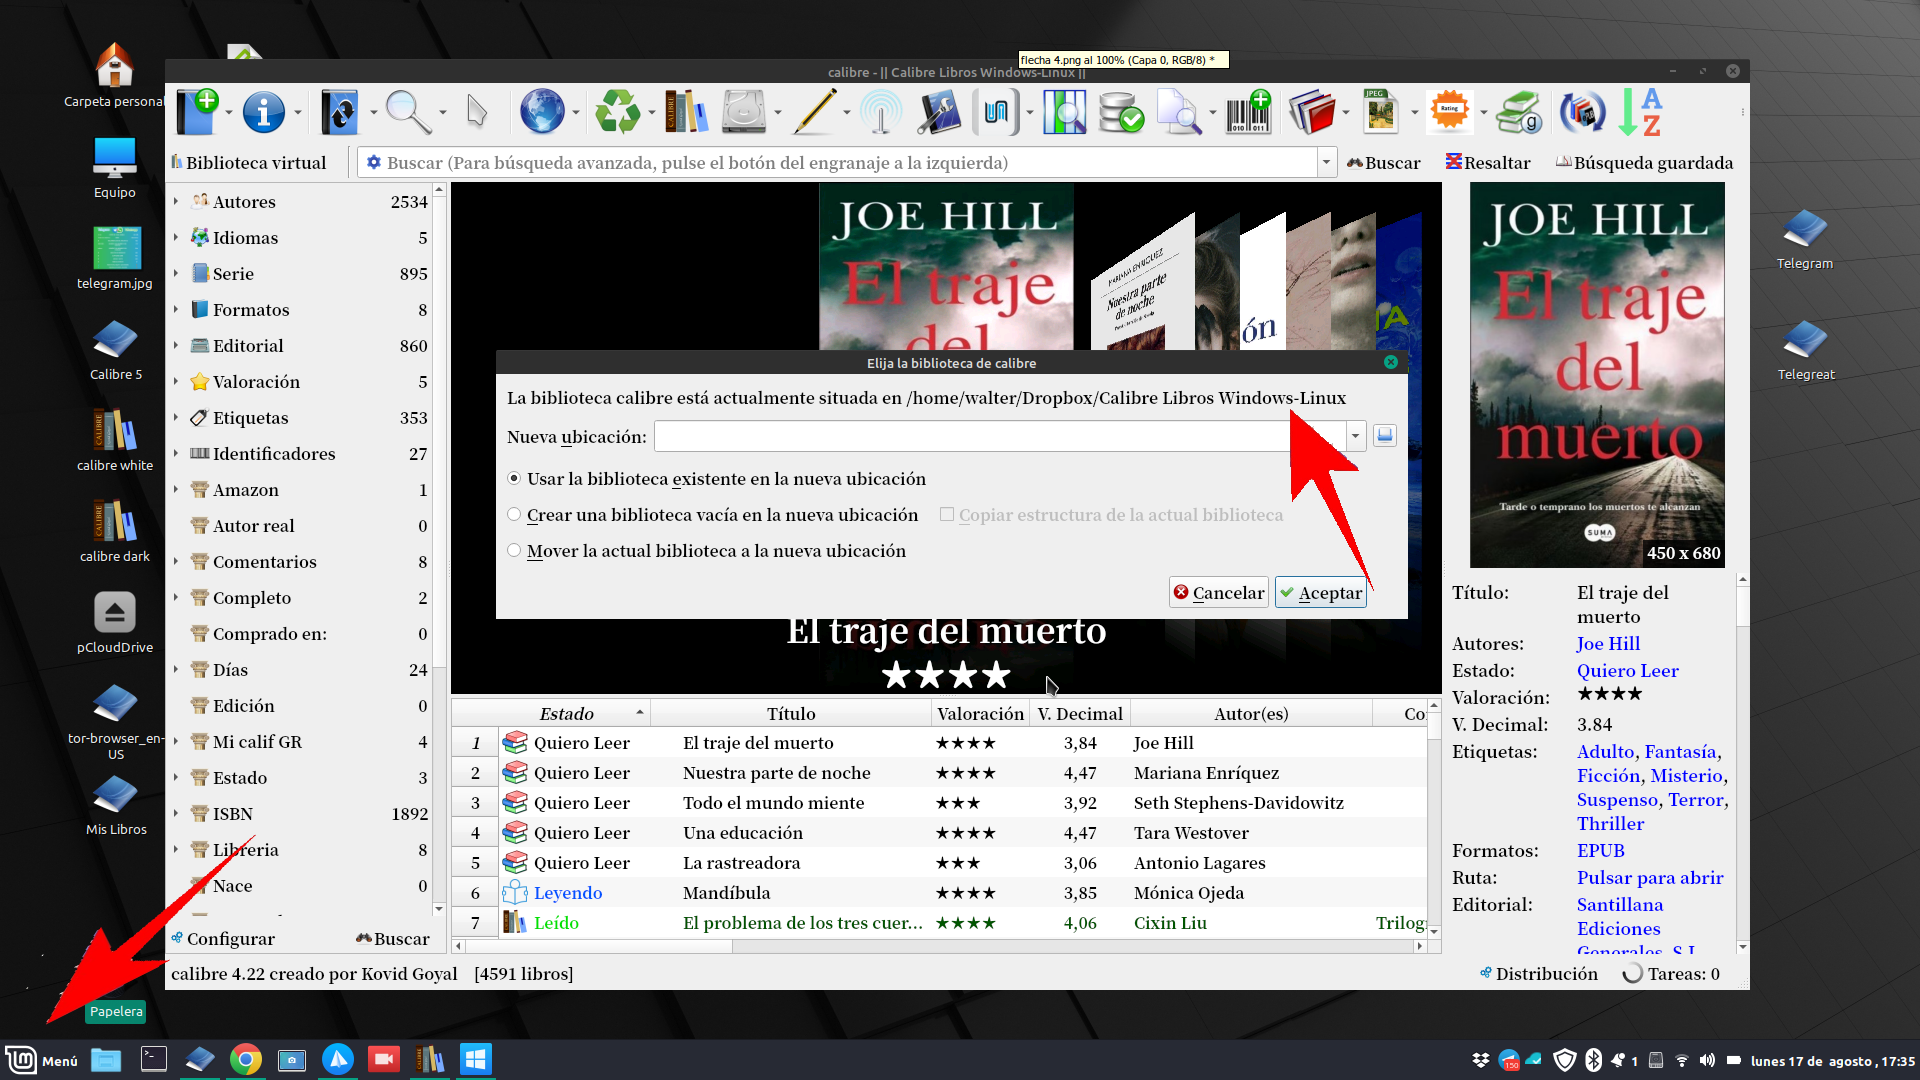
Task: Click the Convert books recycle icon
Action: [x=617, y=112]
